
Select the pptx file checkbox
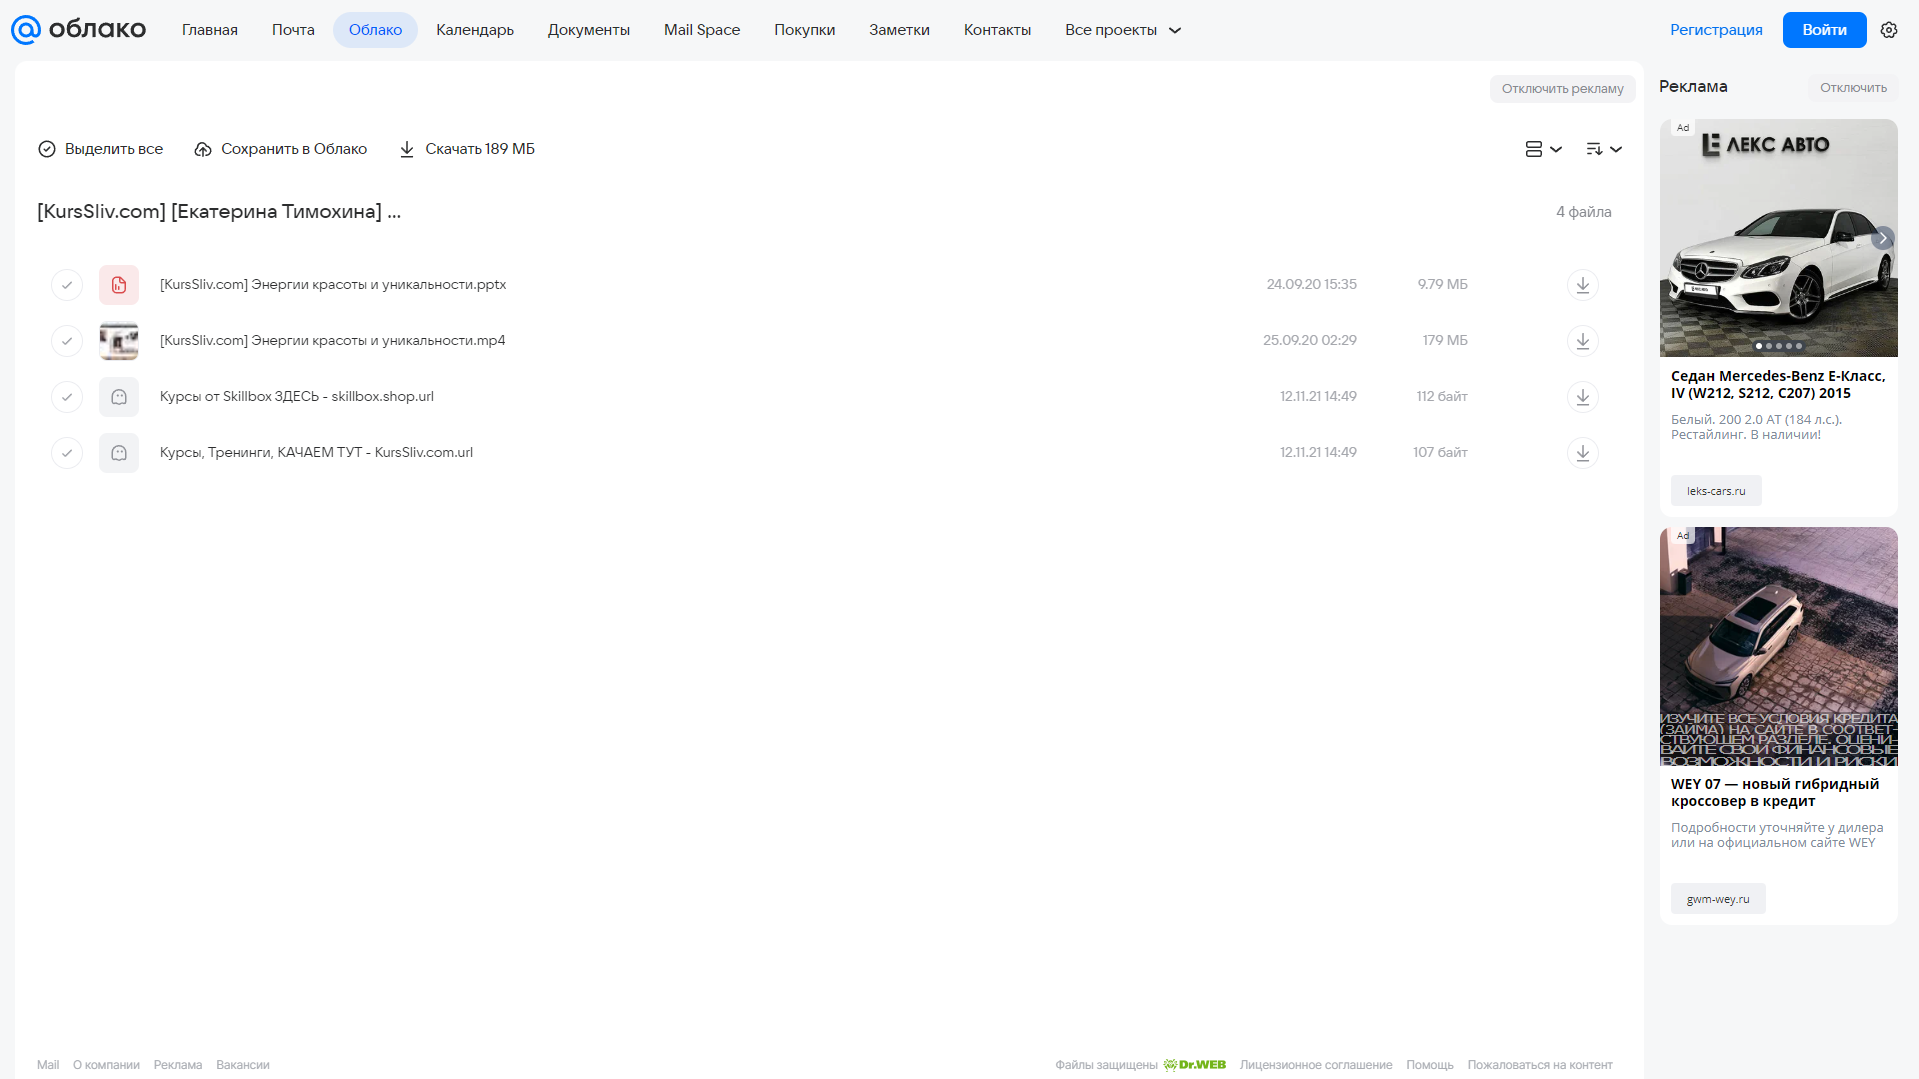click(x=67, y=285)
